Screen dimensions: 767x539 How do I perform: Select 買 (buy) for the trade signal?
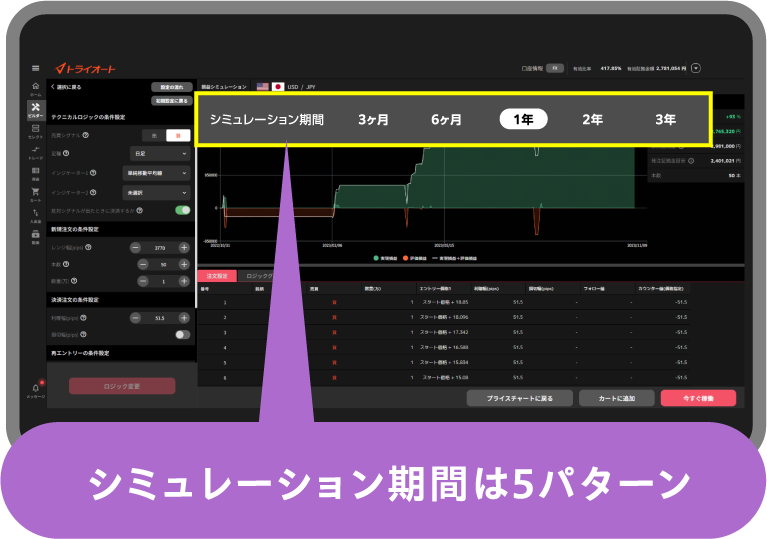point(178,135)
